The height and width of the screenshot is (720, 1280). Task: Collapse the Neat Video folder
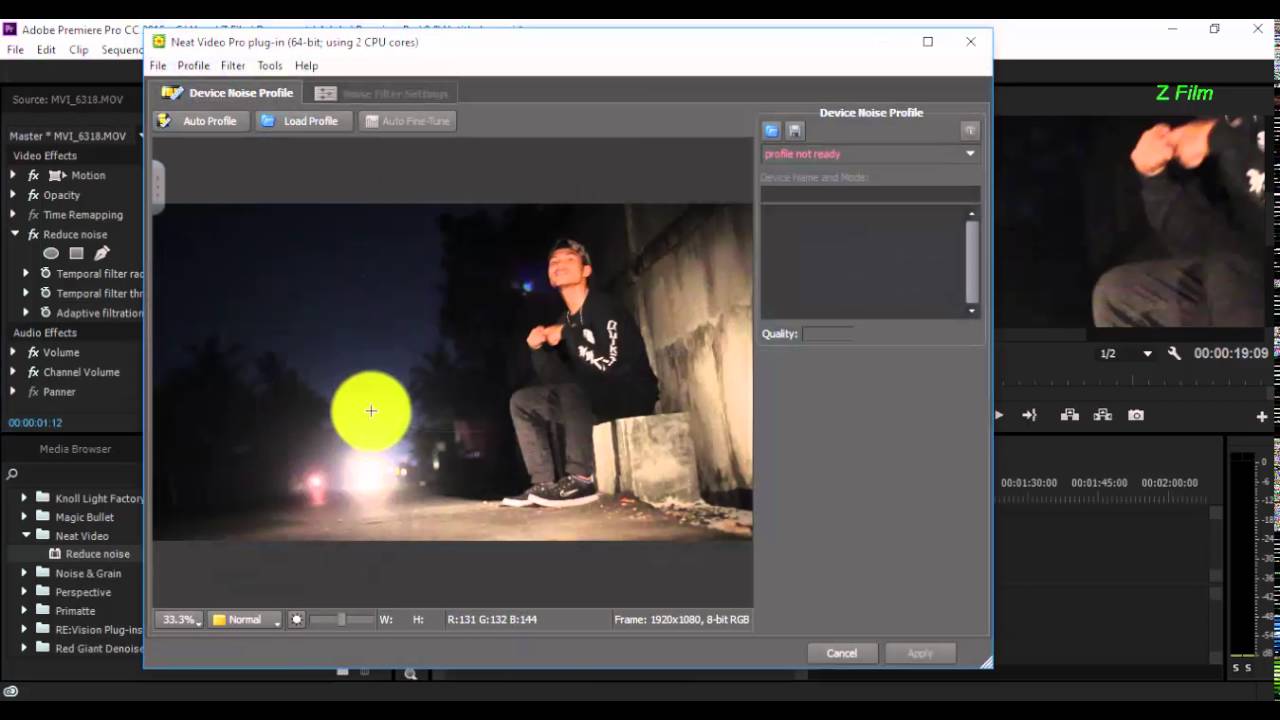click(25, 536)
